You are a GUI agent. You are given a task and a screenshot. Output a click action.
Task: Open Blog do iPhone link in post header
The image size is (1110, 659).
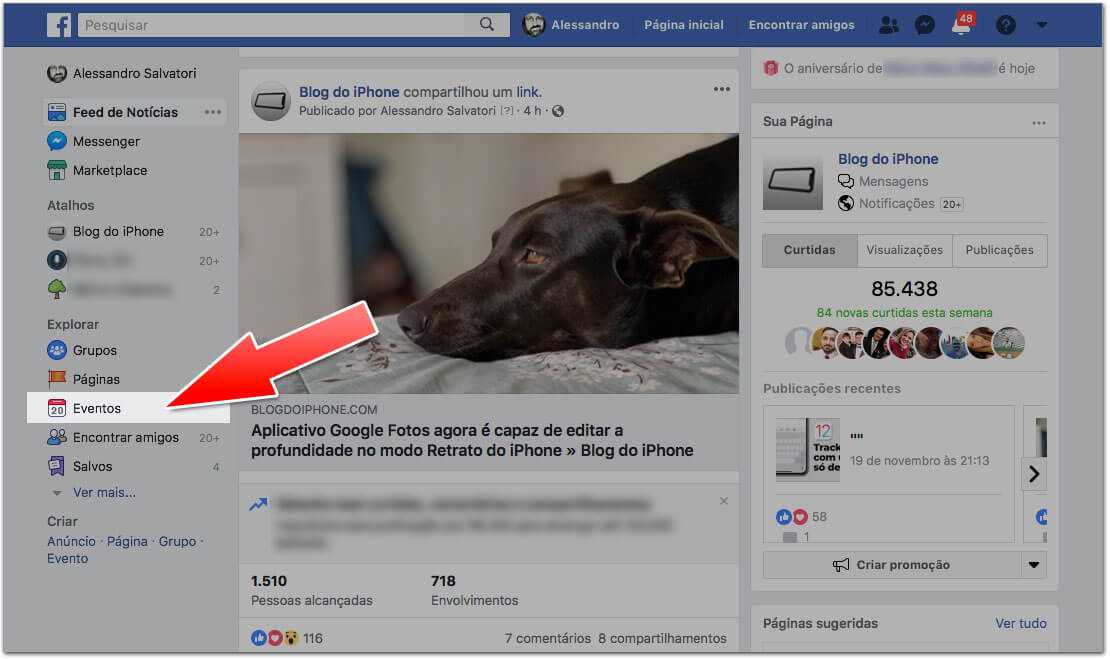349,91
